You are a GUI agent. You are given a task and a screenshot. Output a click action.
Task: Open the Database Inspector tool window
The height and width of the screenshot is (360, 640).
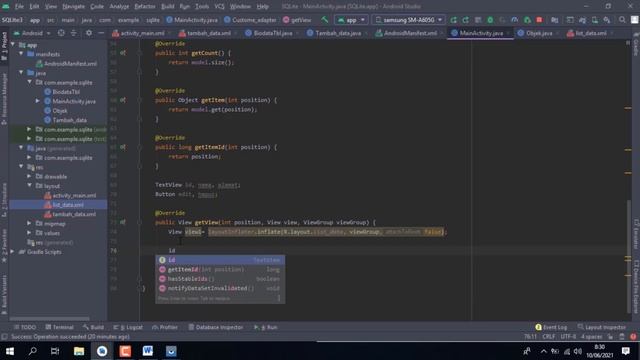pyautogui.click(x=216, y=327)
